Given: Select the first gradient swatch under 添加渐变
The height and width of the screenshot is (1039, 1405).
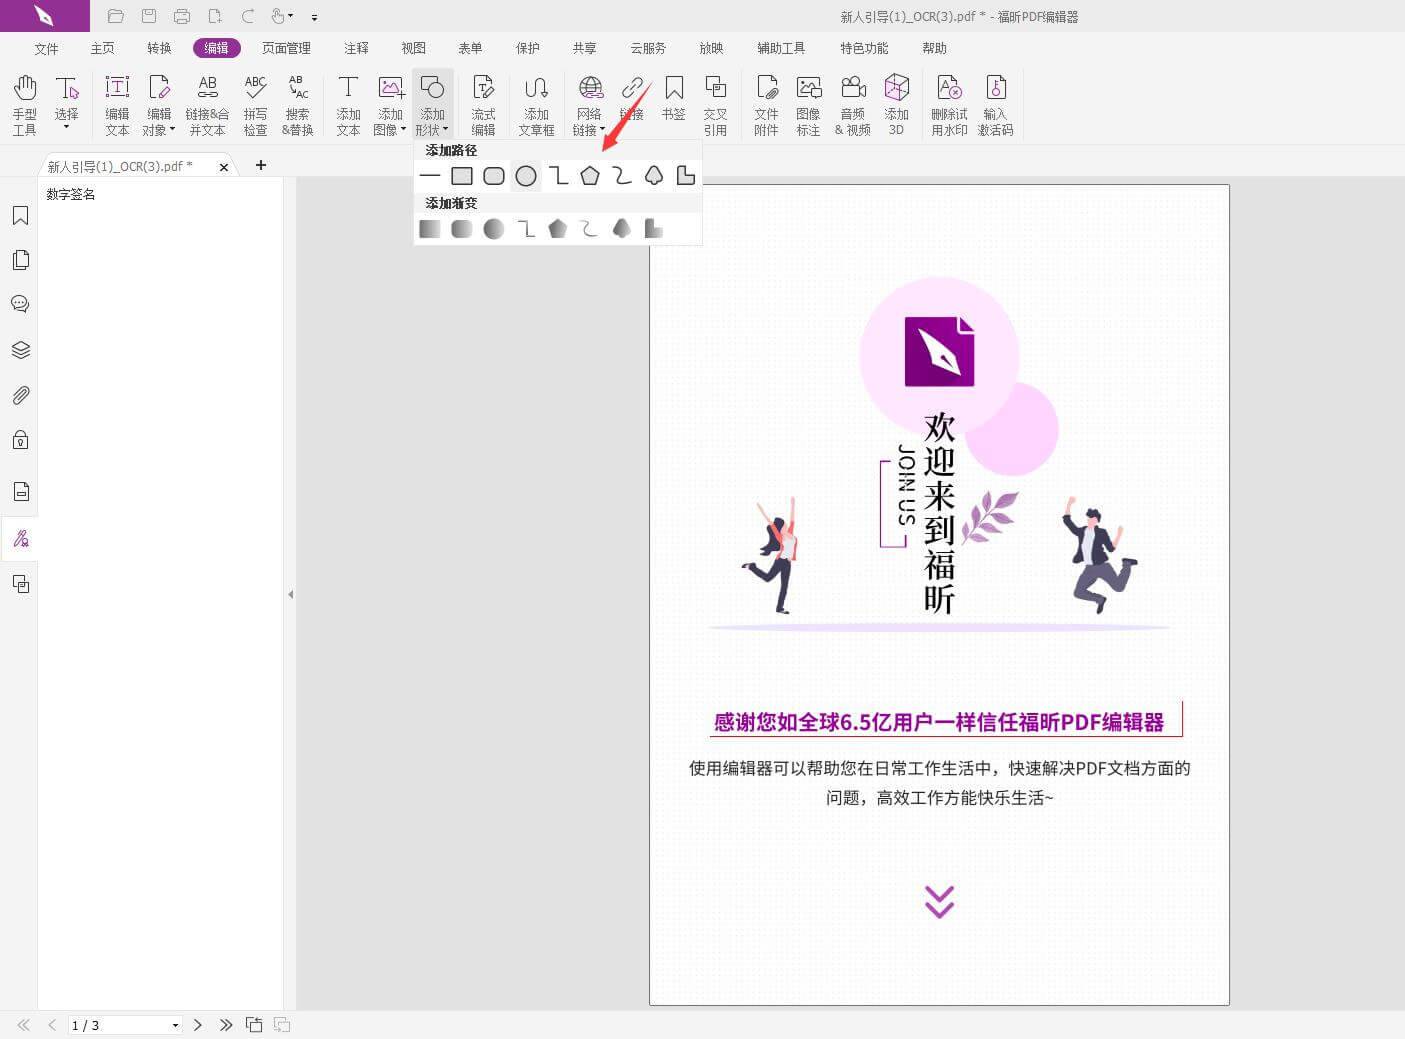Looking at the screenshot, I should 429,228.
